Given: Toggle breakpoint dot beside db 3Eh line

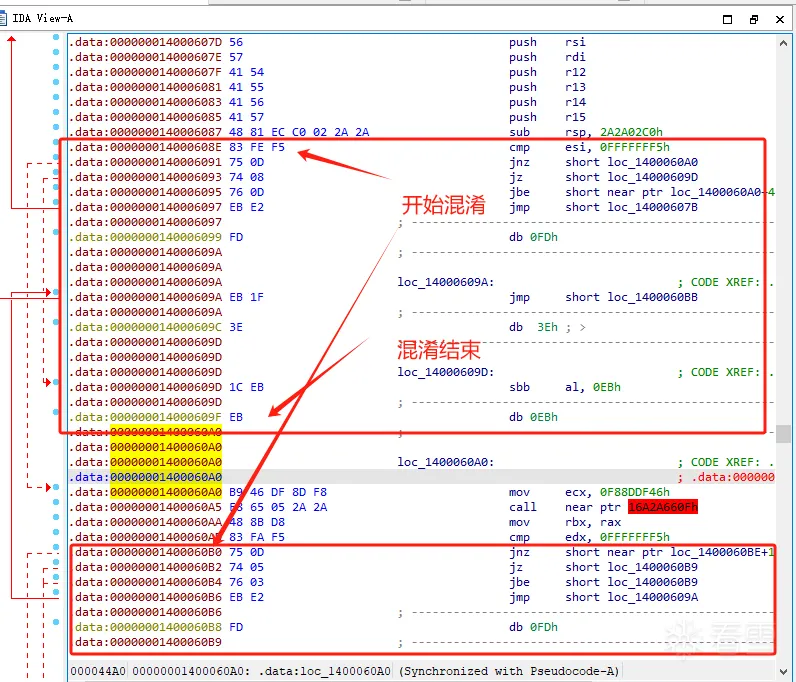Looking at the screenshot, I should tap(56, 322).
